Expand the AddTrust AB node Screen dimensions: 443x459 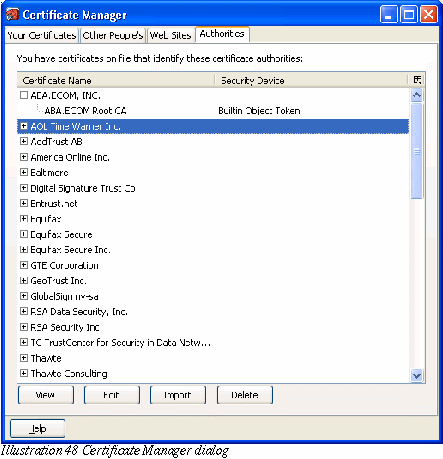24,141
